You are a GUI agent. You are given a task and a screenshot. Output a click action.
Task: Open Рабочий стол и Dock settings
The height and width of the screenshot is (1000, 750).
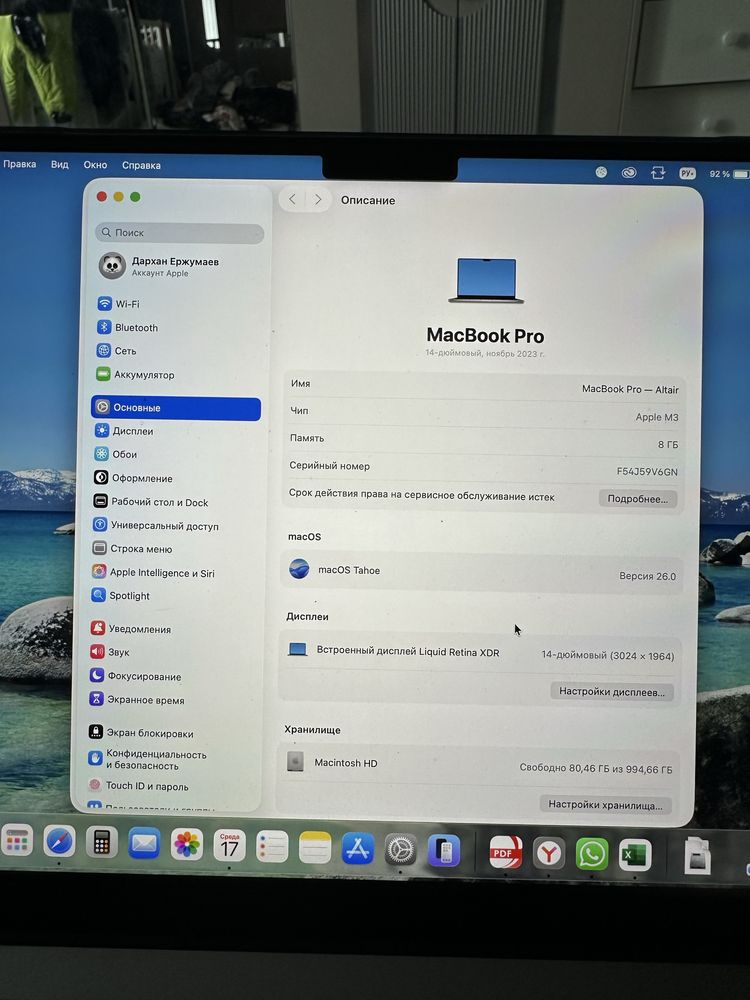[x=151, y=502]
